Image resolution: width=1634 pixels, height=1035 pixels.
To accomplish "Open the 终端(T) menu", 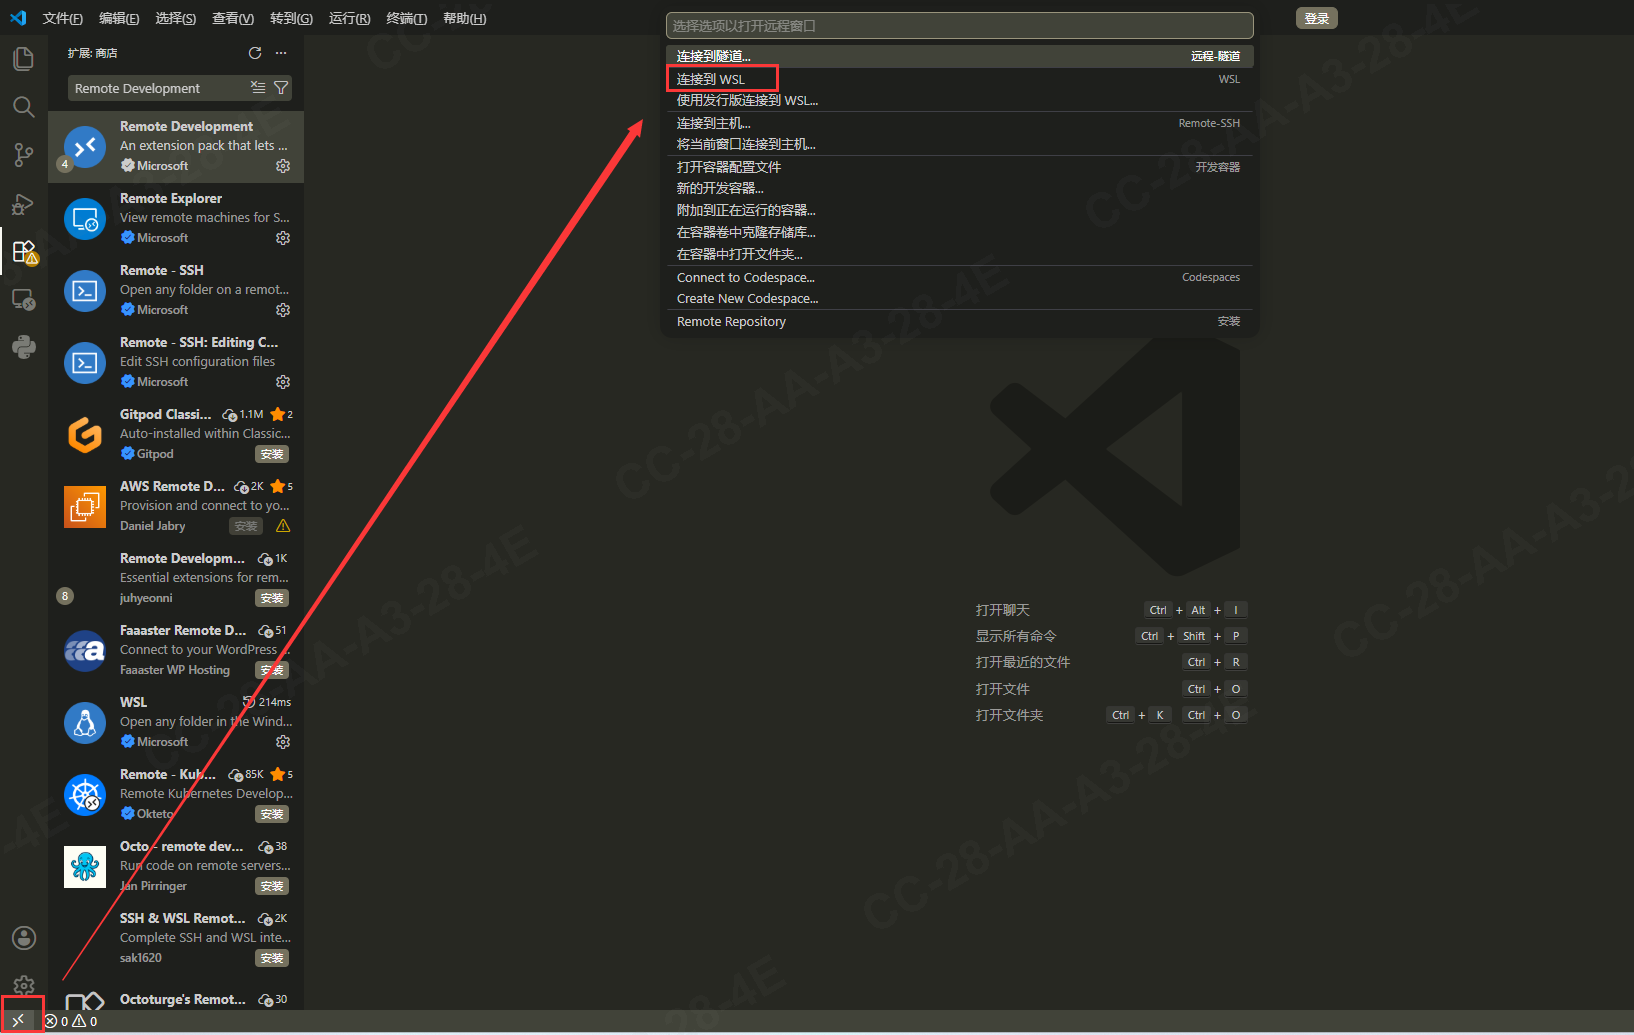I will click(406, 18).
